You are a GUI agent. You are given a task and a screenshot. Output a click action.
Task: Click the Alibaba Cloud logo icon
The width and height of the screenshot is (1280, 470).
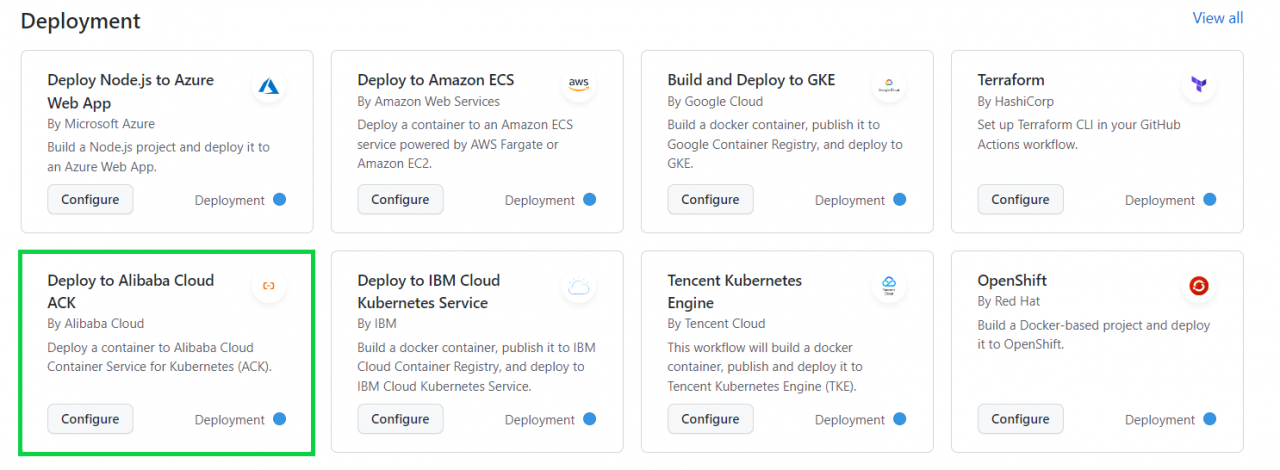(268, 286)
